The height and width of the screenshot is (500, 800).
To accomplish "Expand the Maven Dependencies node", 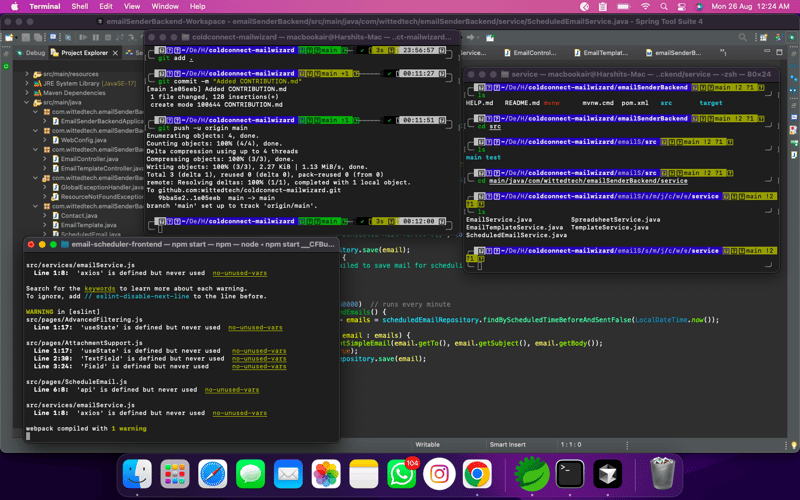I will (x=27, y=93).
